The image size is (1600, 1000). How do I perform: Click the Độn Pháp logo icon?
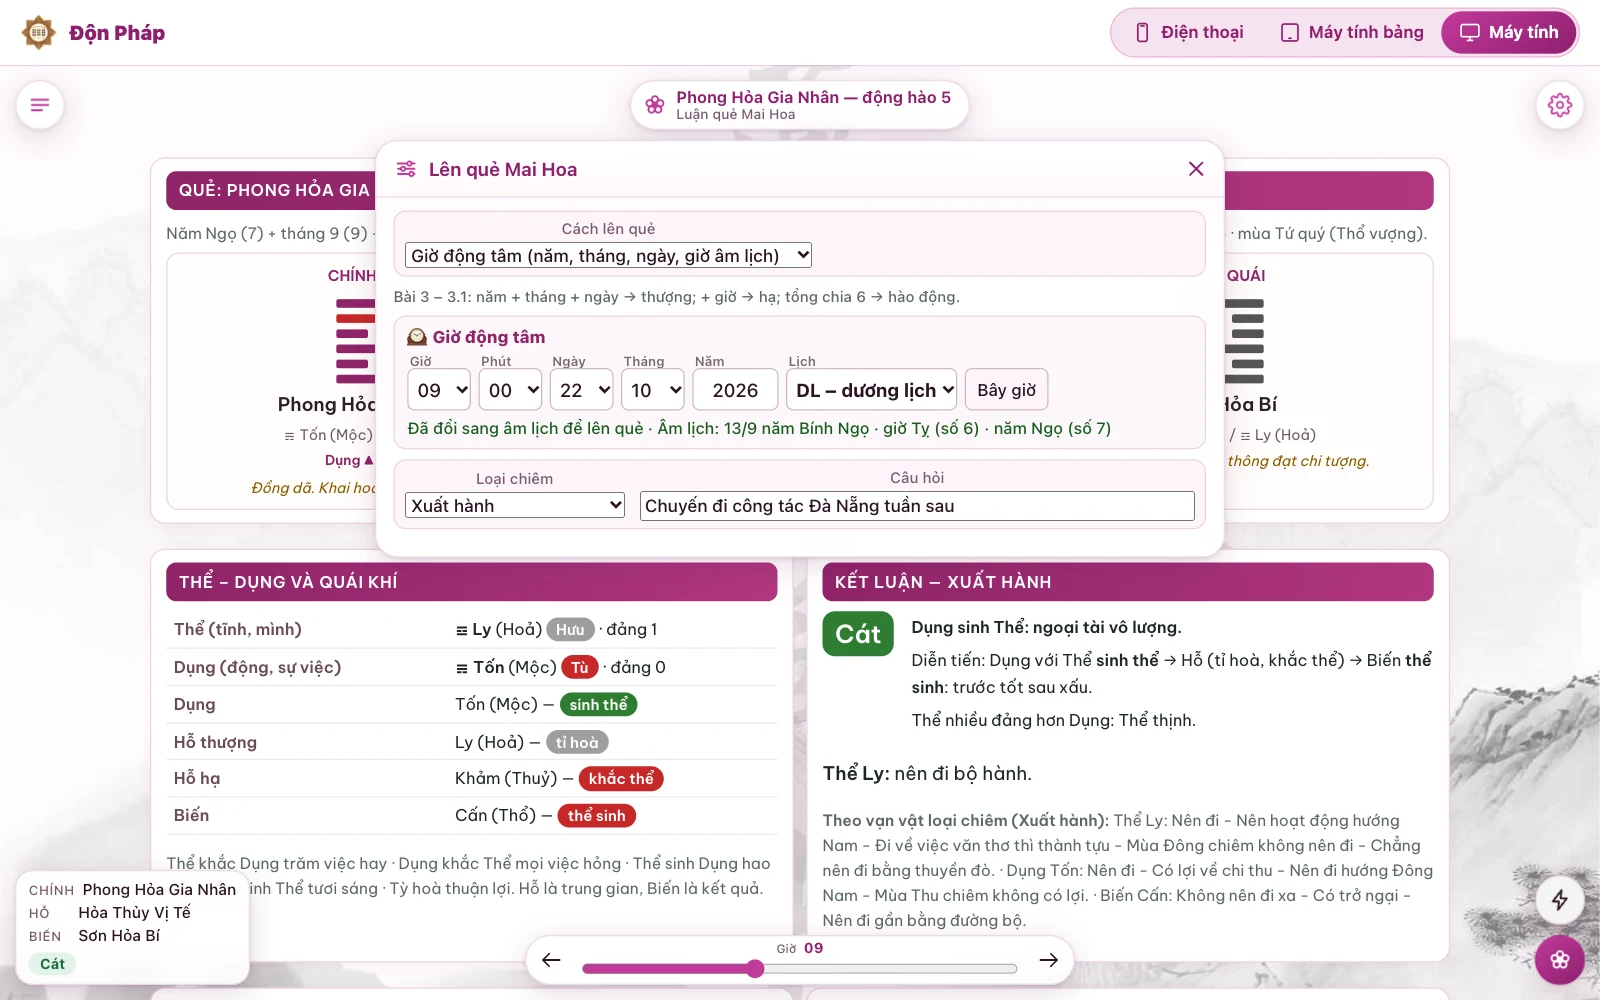pos(39,33)
